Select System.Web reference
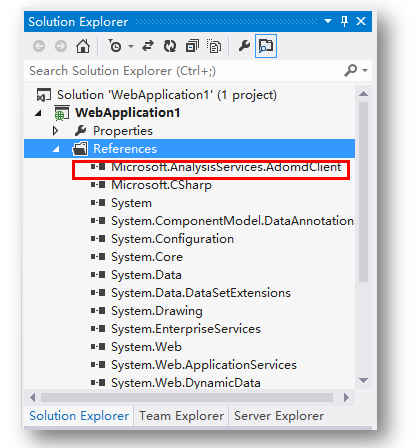Viewport: 419px width, 448px height. pyautogui.click(x=146, y=347)
